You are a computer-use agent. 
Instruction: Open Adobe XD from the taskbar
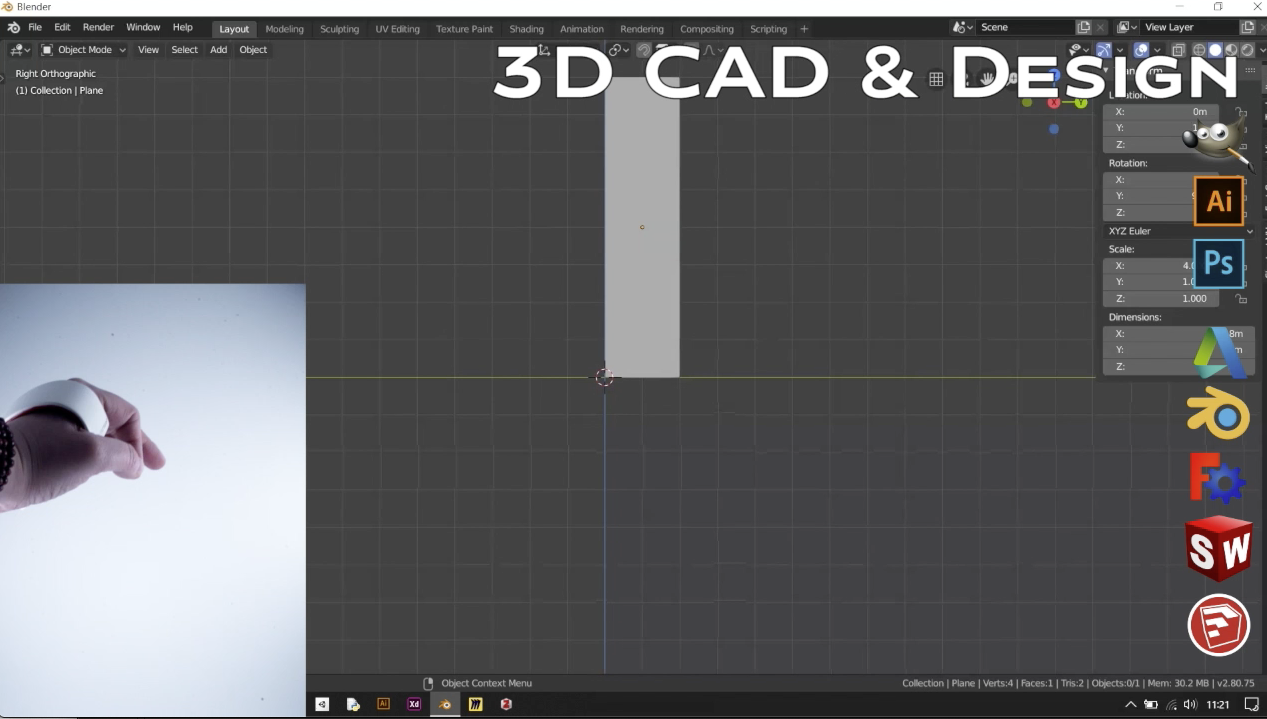(x=414, y=704)
